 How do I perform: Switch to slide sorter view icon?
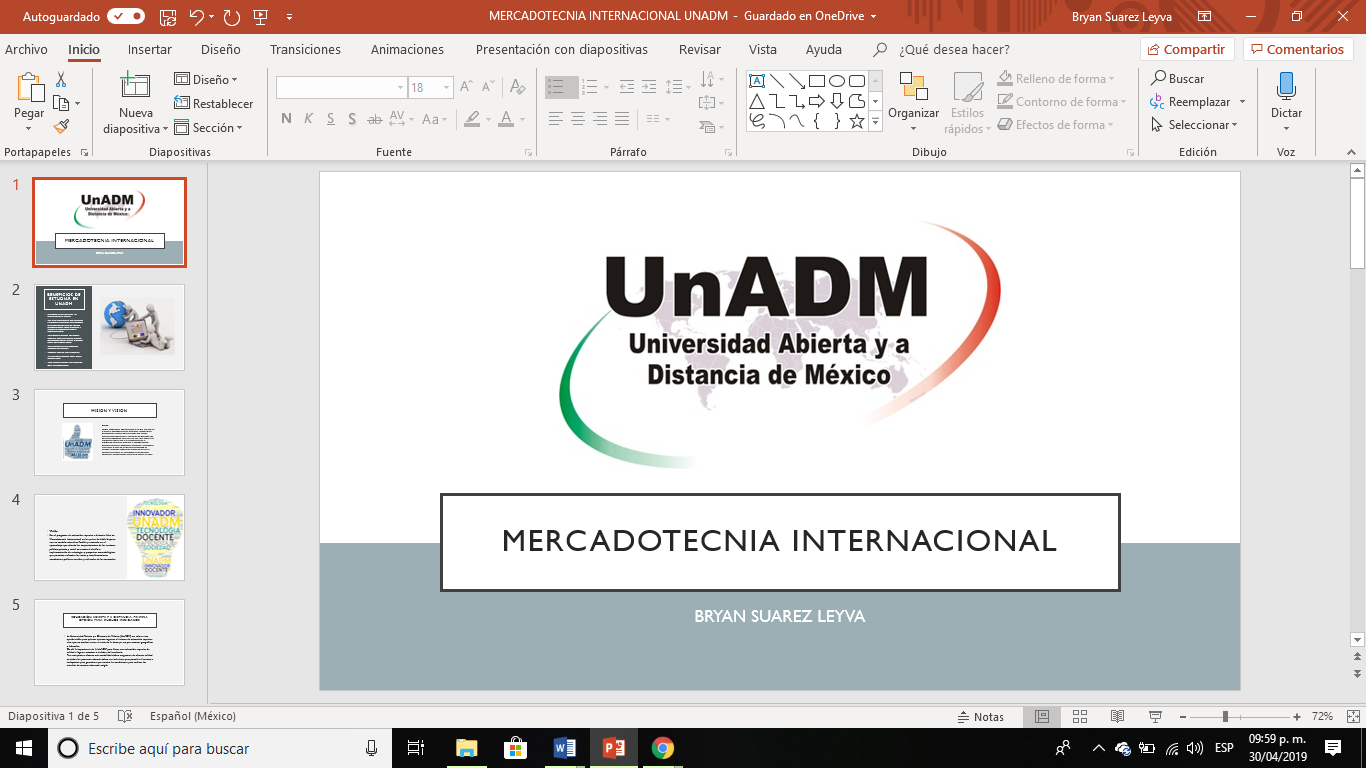pyautogui.click(x=1079, y=717)
